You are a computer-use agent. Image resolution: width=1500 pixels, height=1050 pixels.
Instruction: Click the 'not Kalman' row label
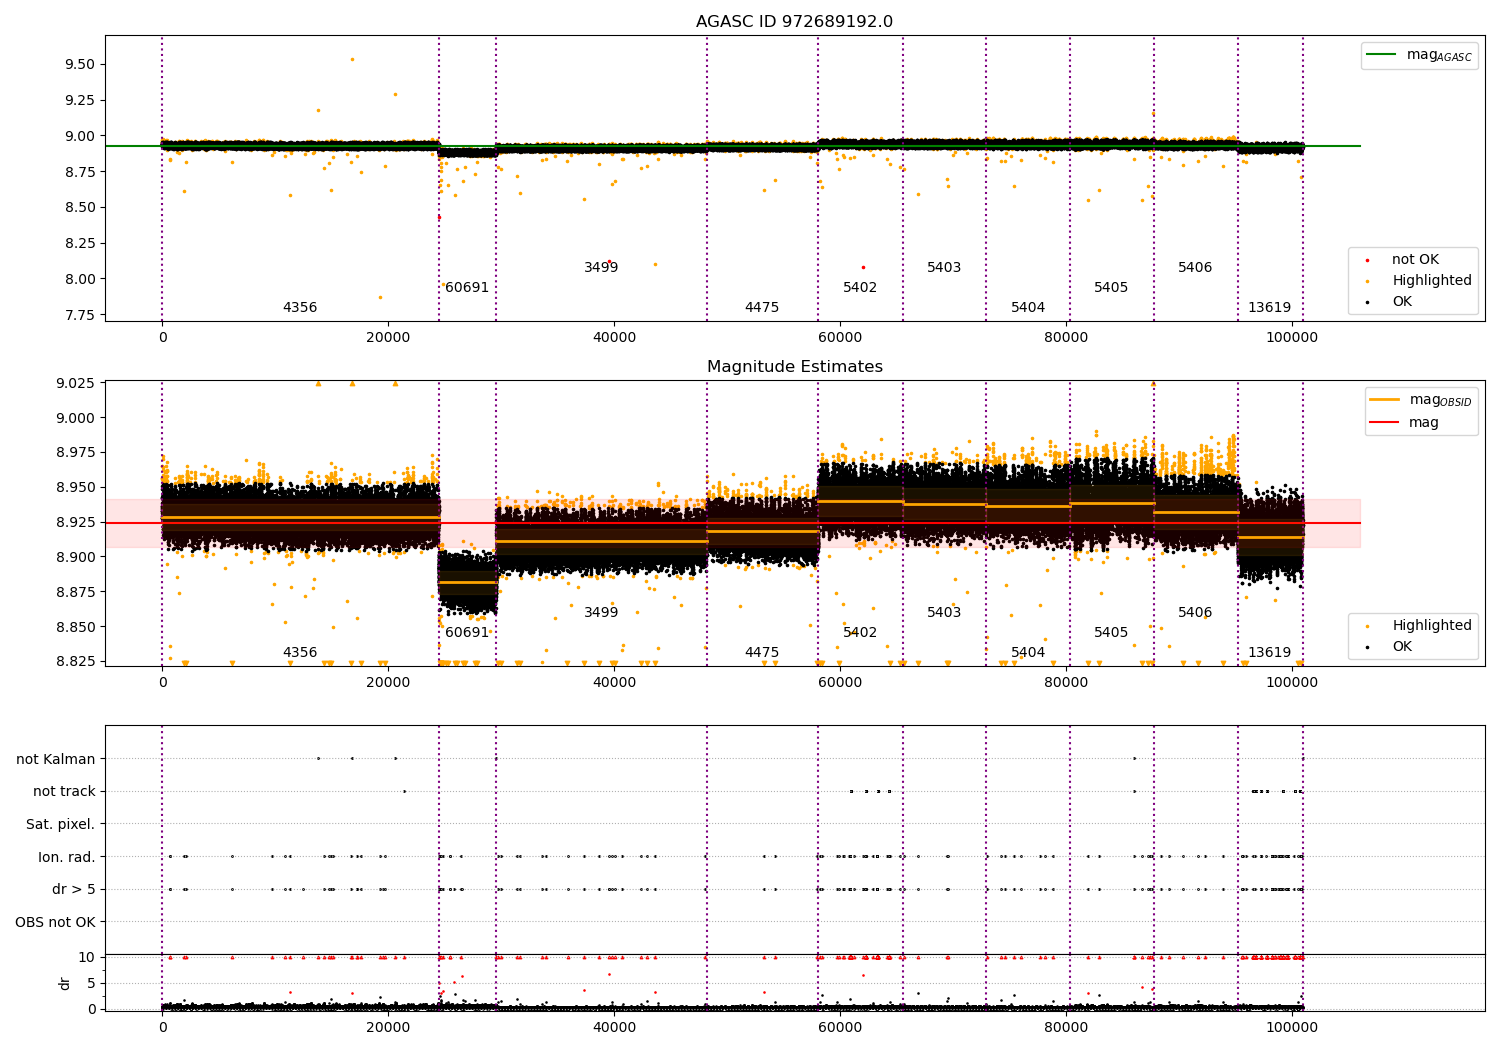tap(56, 759)
